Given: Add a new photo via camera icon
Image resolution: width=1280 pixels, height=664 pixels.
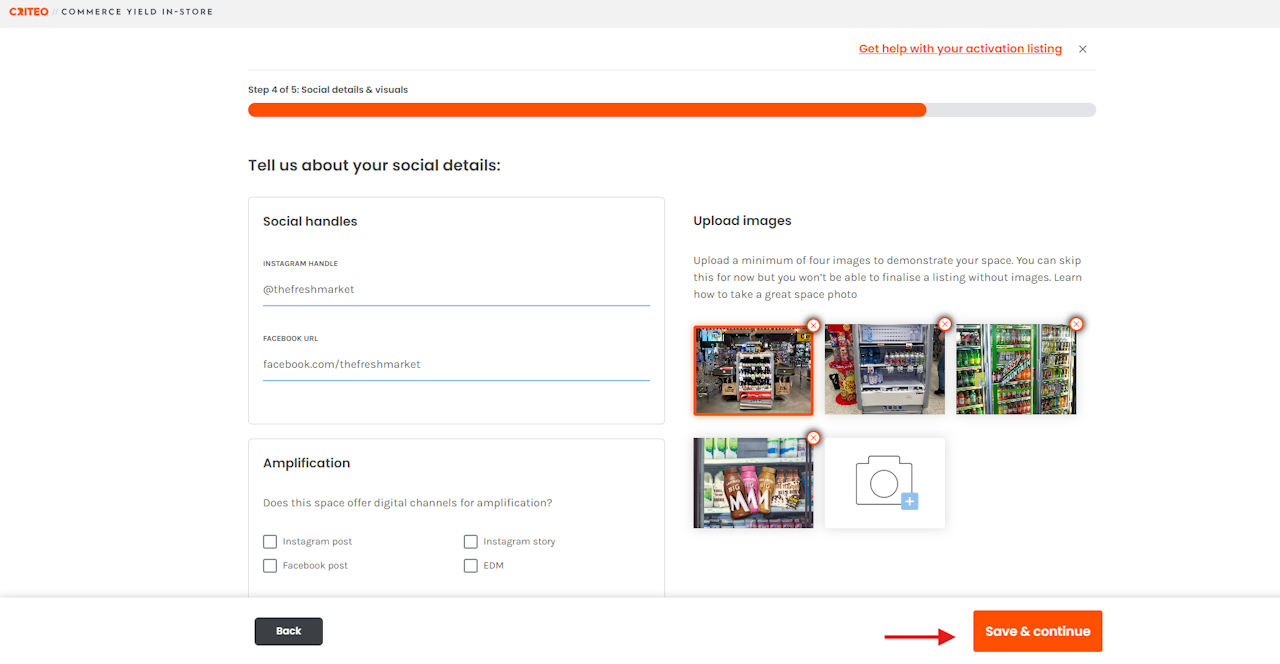Looking at the screenshot, I should point(885,483).
